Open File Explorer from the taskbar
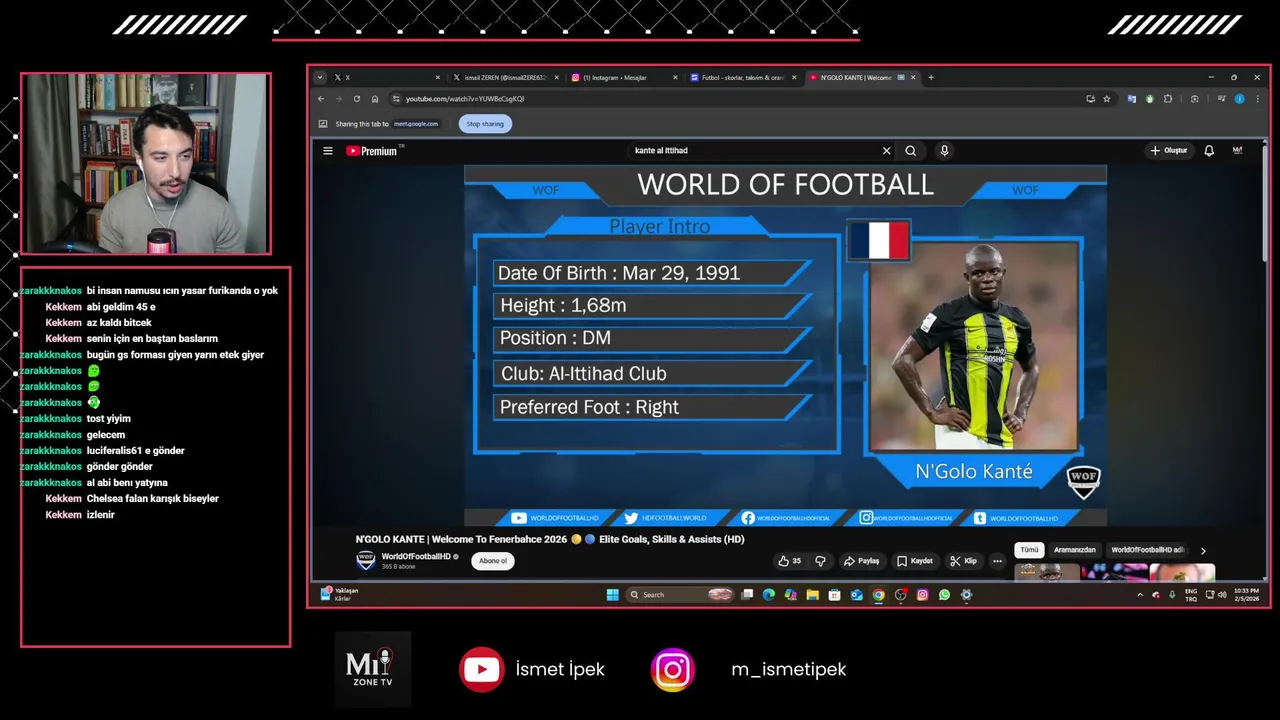The image size is (1280, 720). pos(812,595)
